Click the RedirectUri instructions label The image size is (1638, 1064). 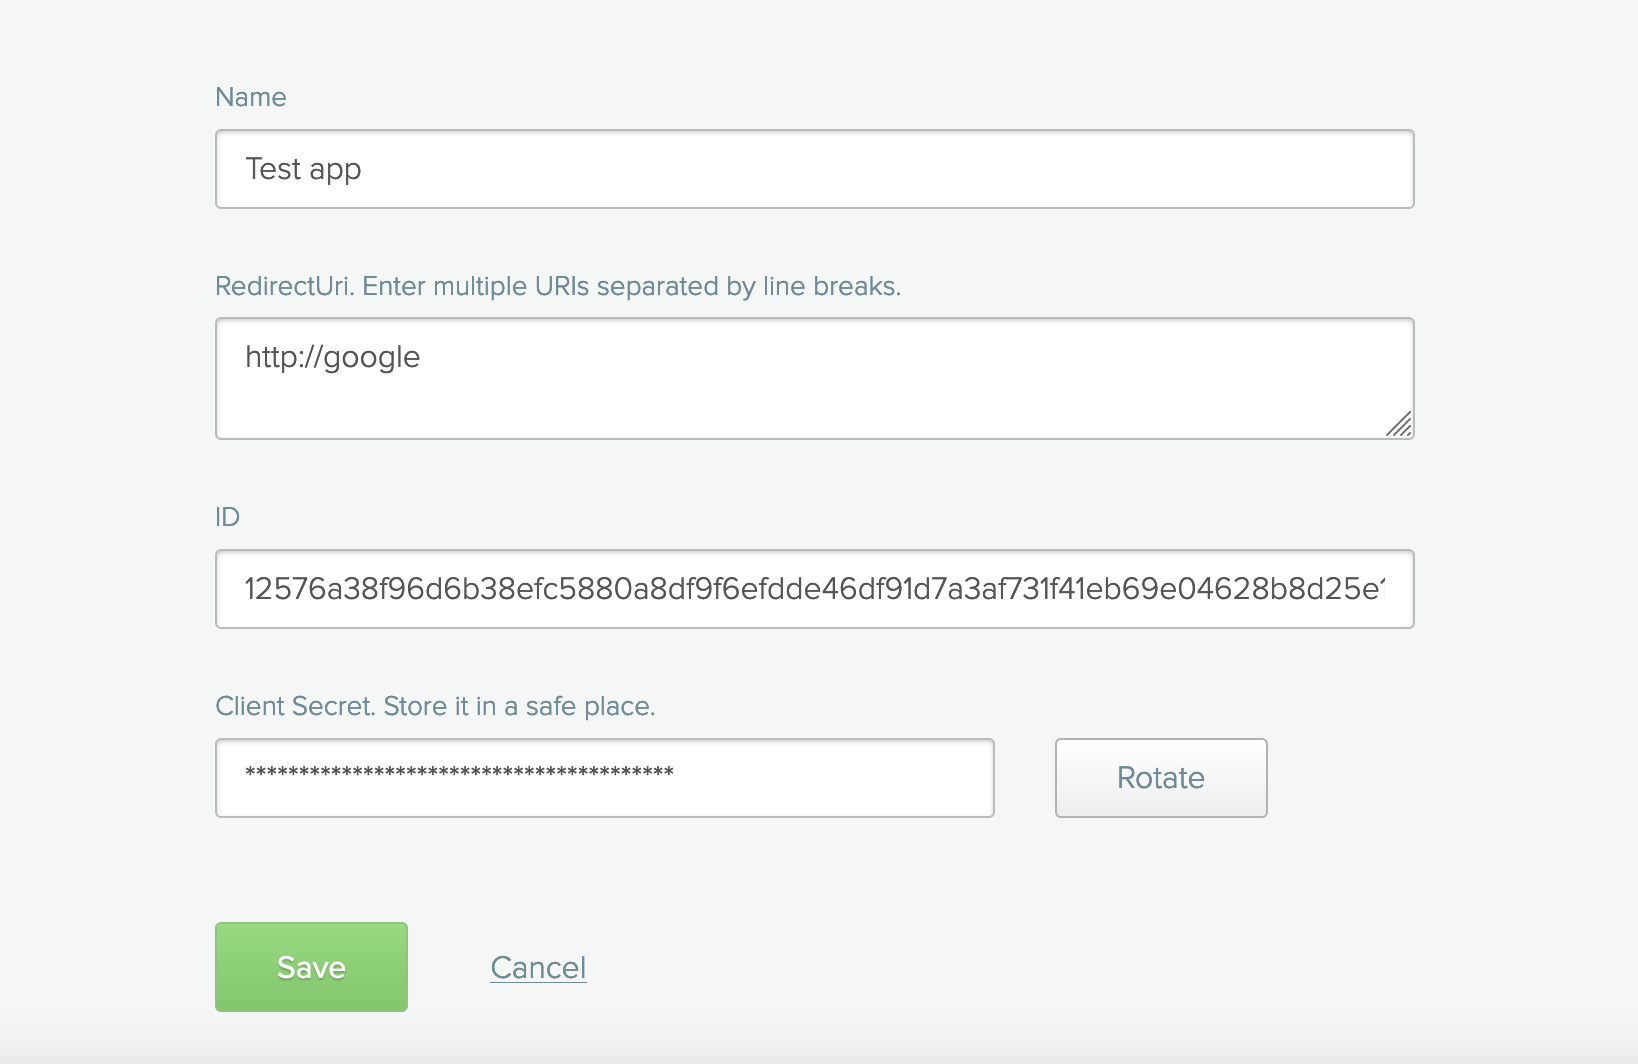click(558, 287)
